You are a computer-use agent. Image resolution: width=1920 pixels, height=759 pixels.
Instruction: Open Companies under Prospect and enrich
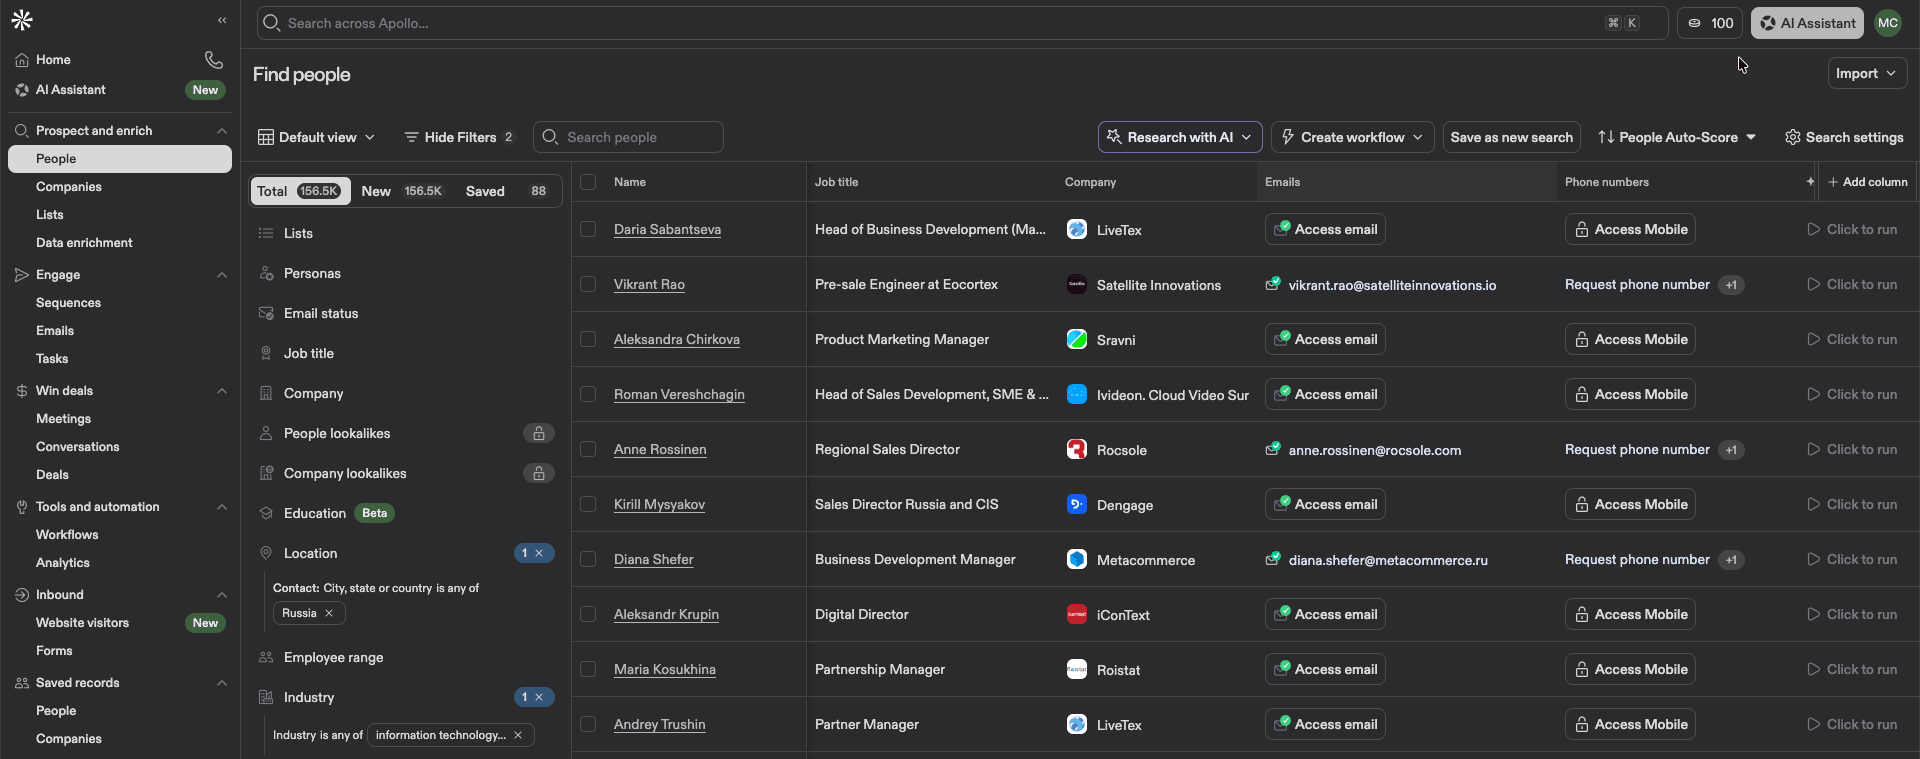click(x=69, y=187)
